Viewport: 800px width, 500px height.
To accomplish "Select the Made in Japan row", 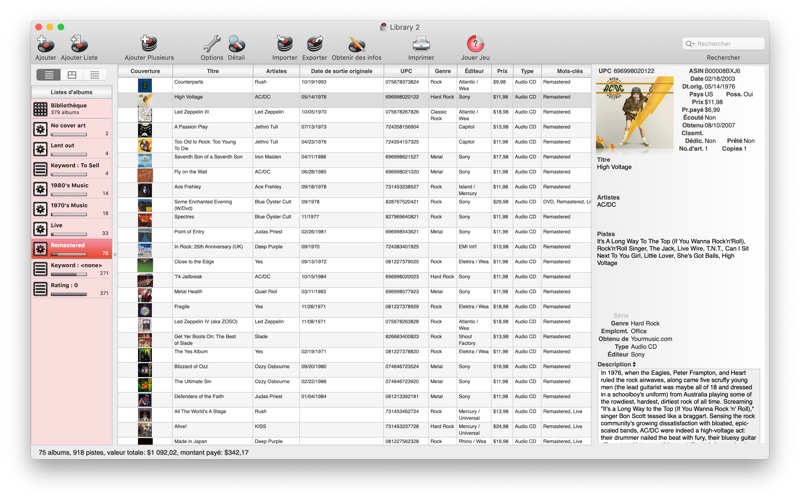I will click(x=355, y=441).
